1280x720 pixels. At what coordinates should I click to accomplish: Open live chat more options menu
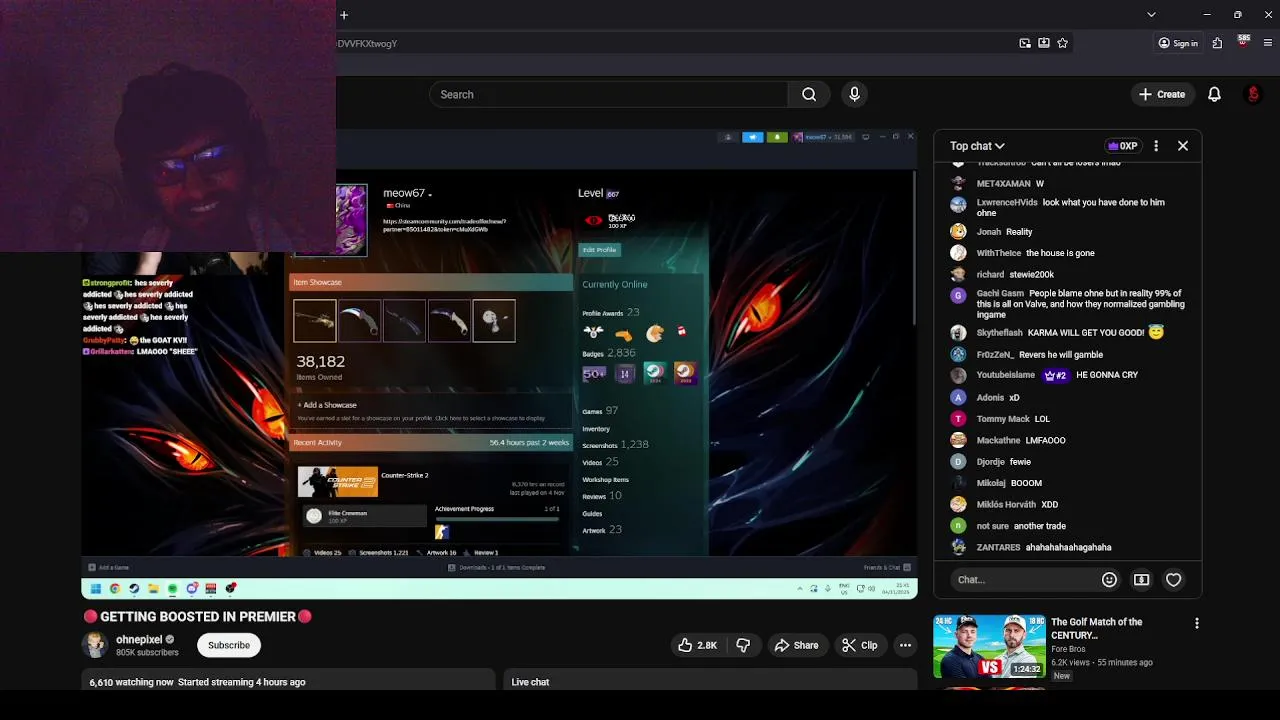tap(1156, 146)
